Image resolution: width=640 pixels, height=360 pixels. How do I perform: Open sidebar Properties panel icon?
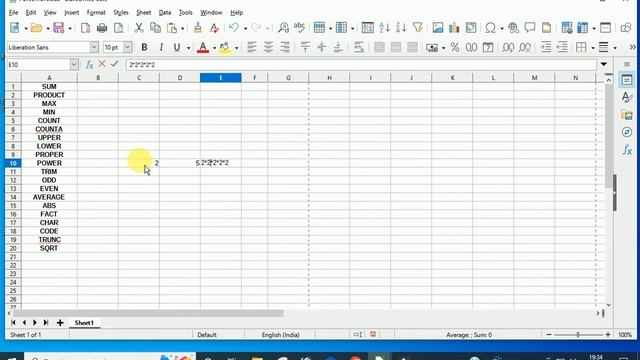(x=627, y=80)
